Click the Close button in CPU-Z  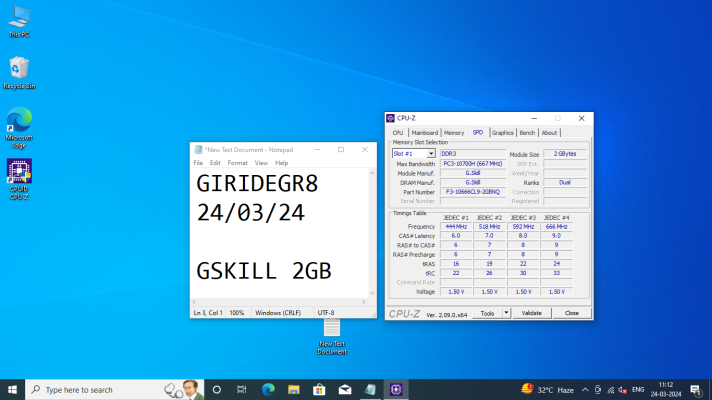point(572,313)
